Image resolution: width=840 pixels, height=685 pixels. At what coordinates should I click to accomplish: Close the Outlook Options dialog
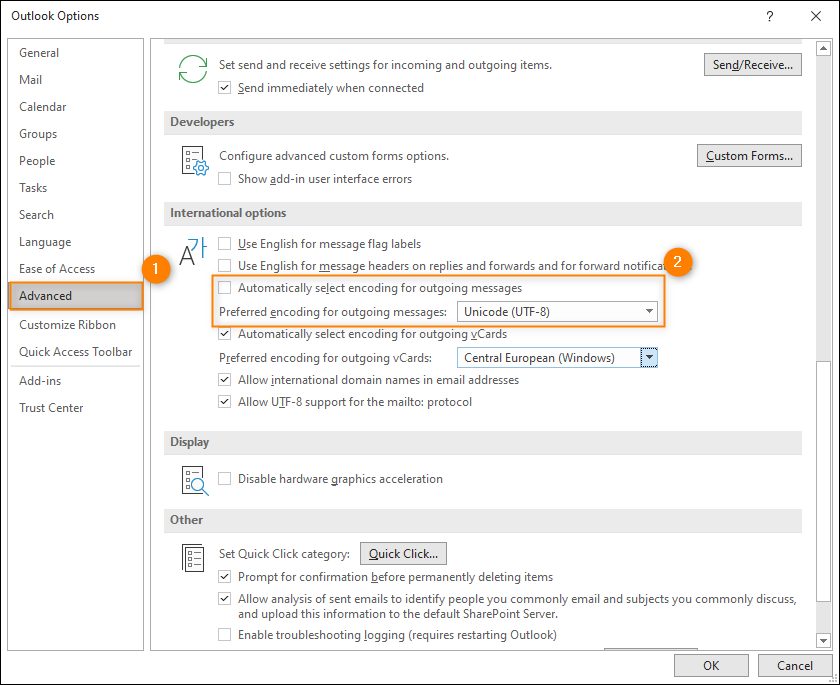(816, 16)
